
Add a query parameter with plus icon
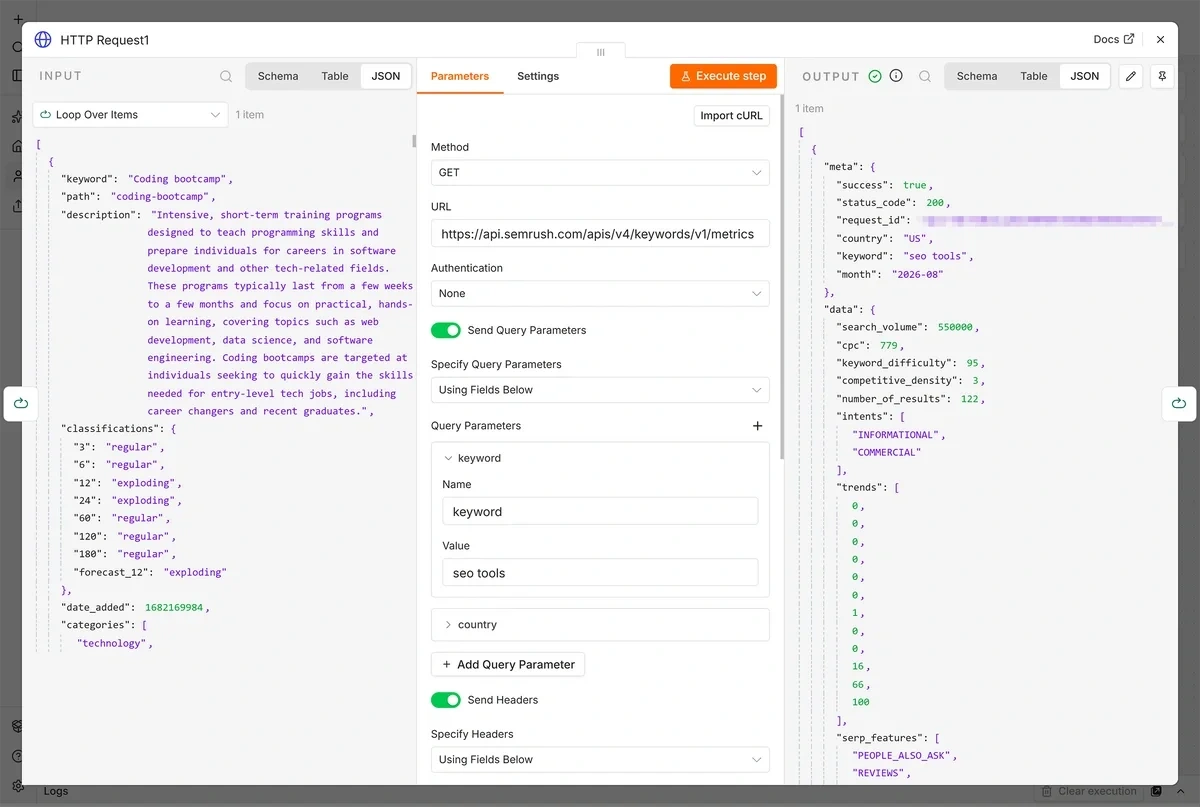click(757, 426)
